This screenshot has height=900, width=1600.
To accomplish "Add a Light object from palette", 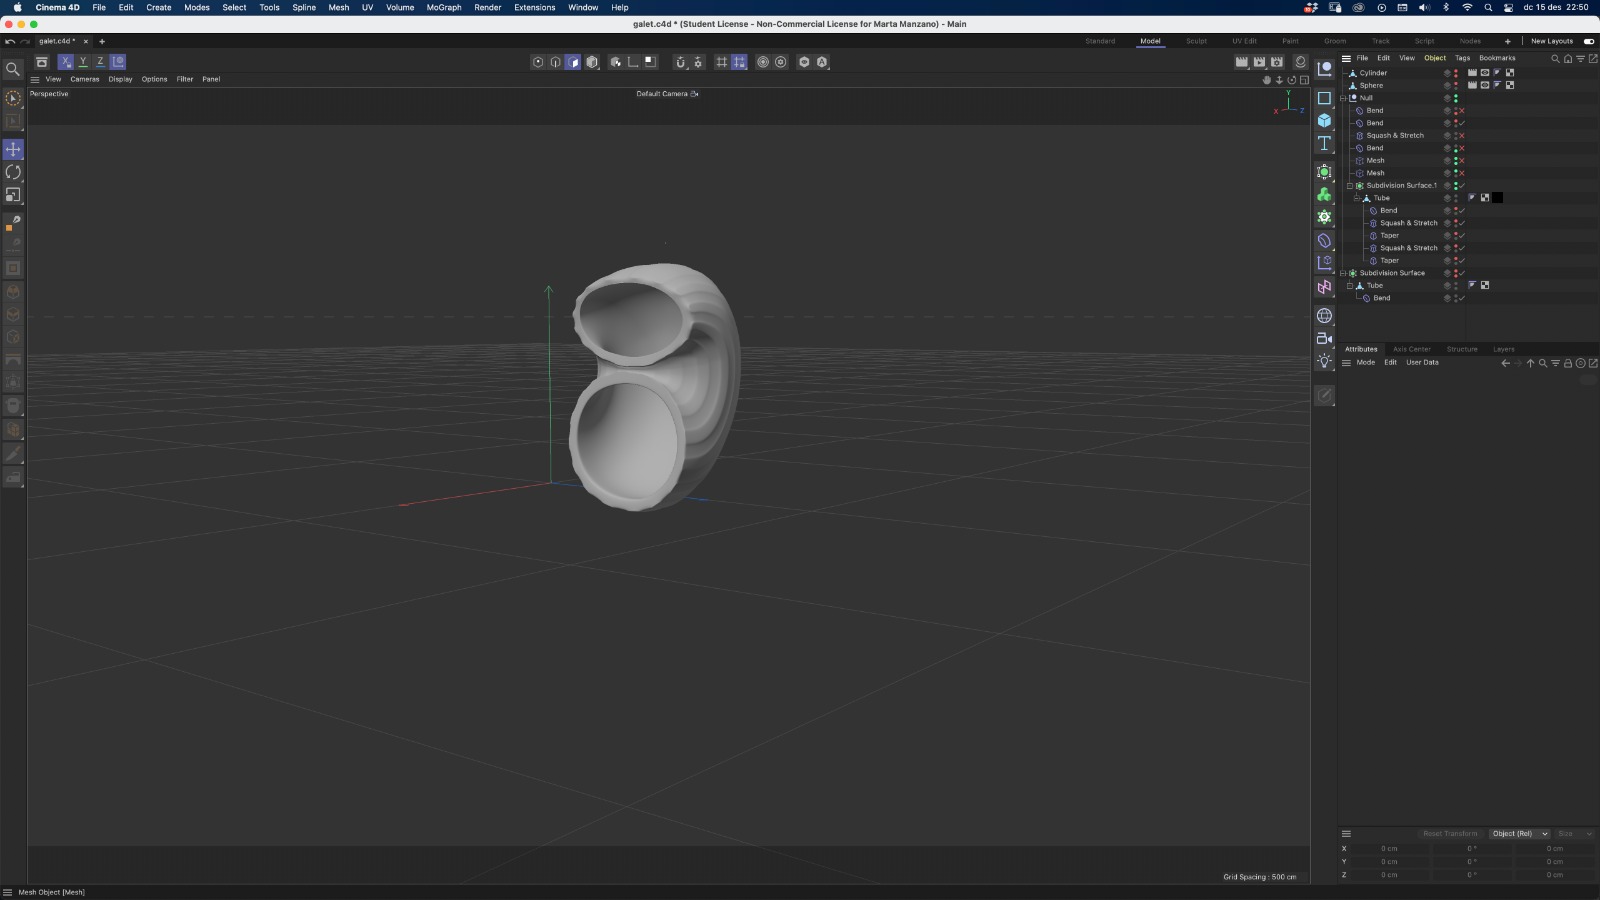I will tap(1324, 361).
